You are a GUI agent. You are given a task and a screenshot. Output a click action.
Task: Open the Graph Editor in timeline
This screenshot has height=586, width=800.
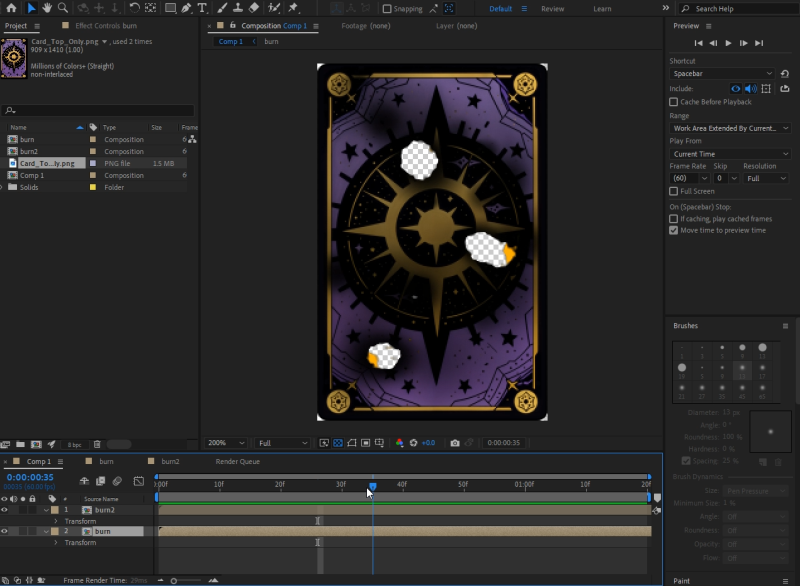(x=139, y=481)
